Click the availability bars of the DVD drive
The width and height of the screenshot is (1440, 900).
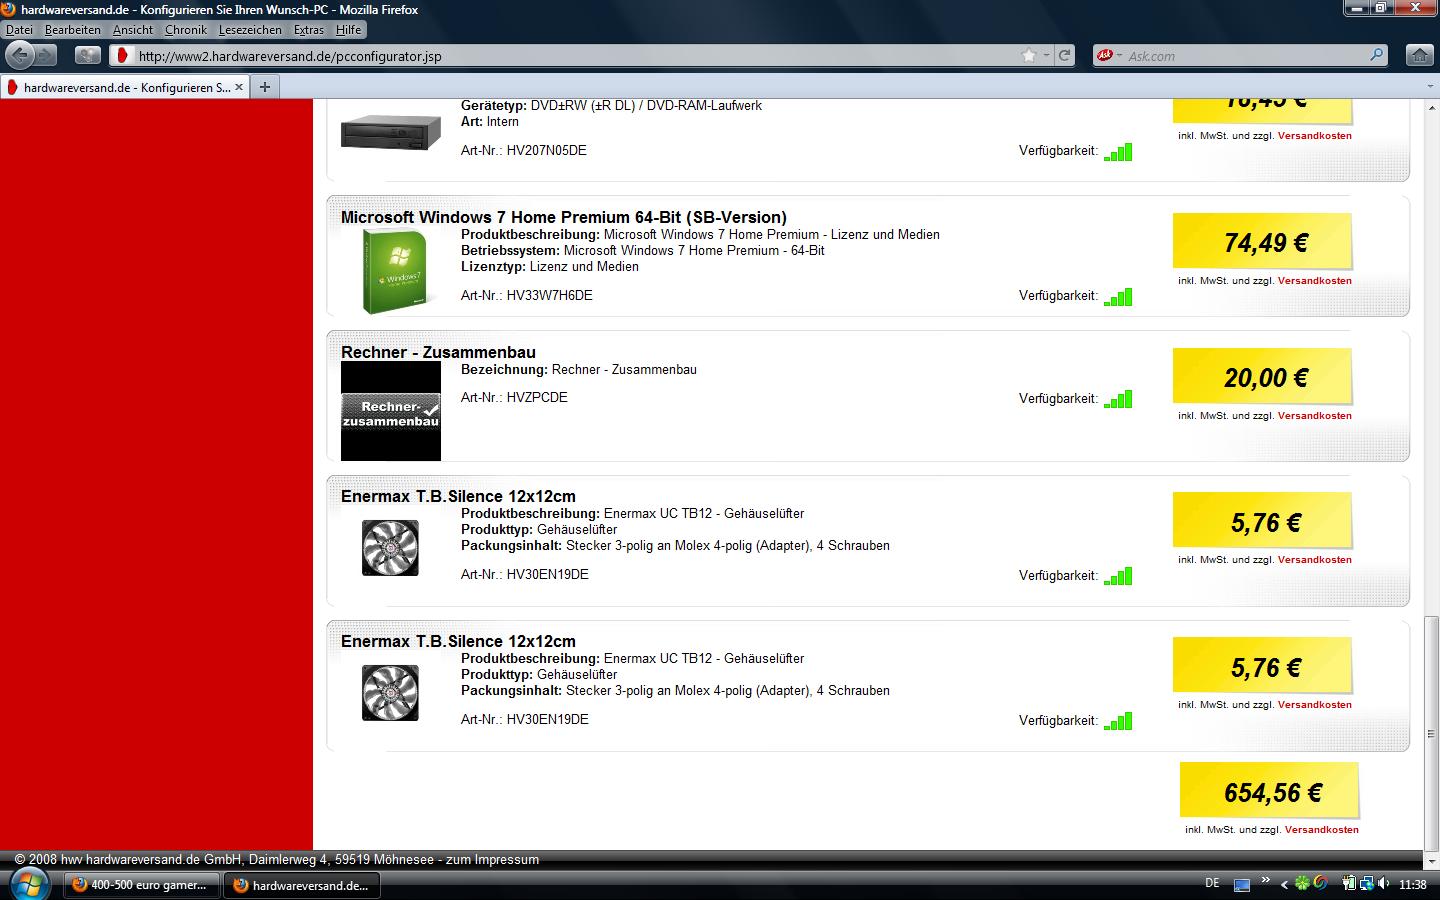1118,152
